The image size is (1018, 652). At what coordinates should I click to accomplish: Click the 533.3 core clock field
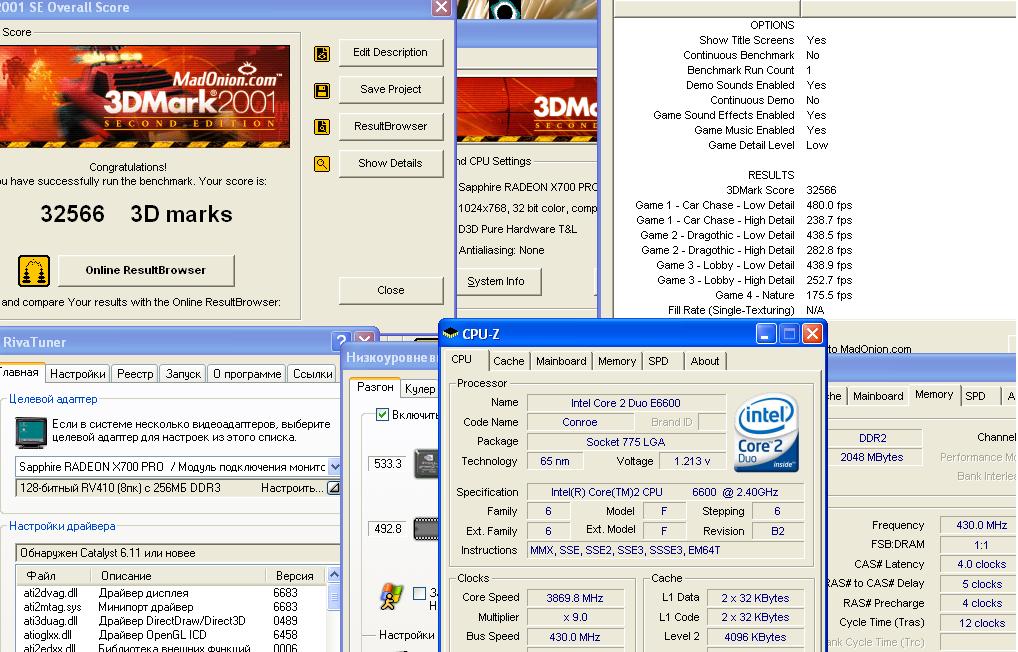click(x=388, y=464)
